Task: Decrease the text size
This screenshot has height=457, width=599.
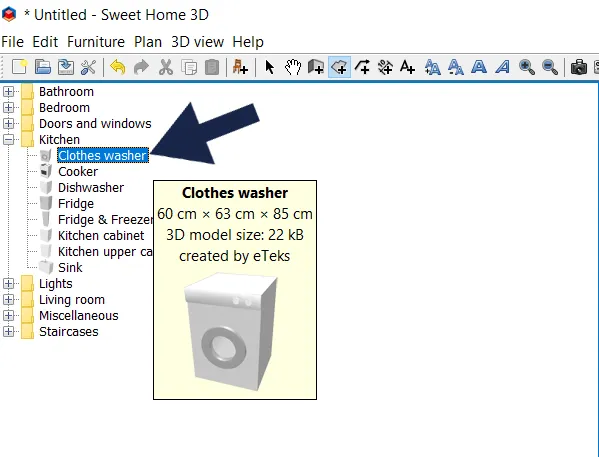Action: point(456,67)
